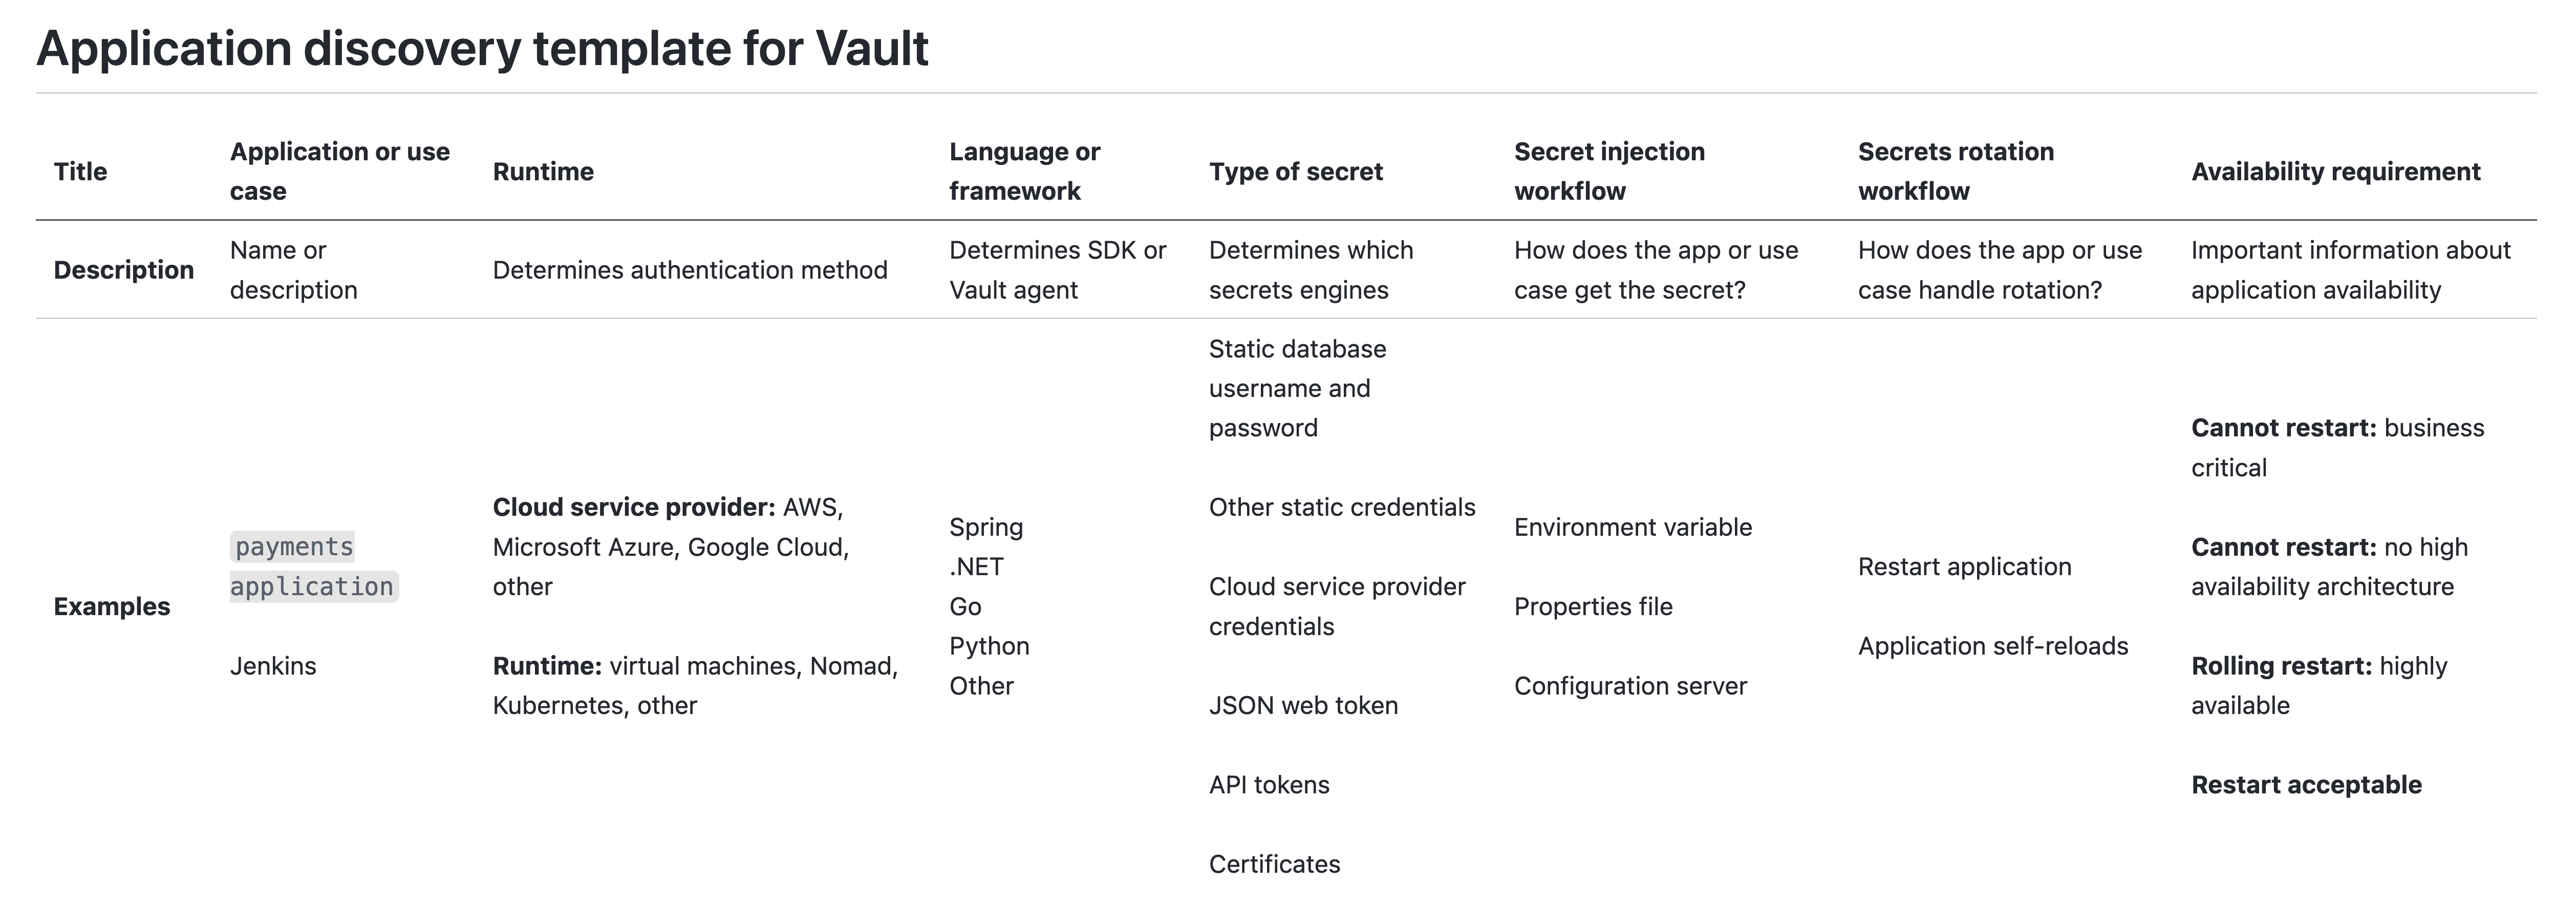Screen dimensions: 2576x924
Task: Click the 'payments application' code text
Action: pyautogui.click(x=312, y=567)
